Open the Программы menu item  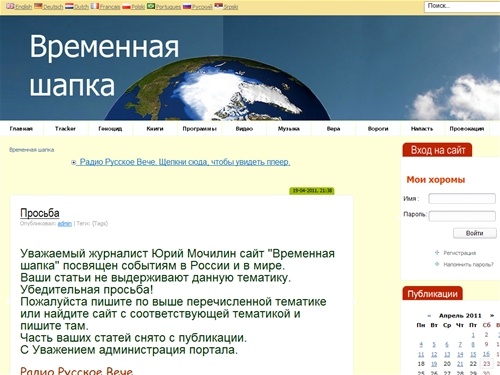[200, 129]
